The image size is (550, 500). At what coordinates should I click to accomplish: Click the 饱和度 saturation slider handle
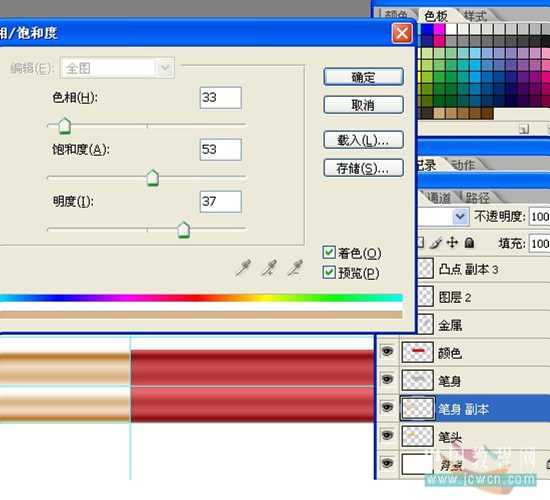(152, 178)
